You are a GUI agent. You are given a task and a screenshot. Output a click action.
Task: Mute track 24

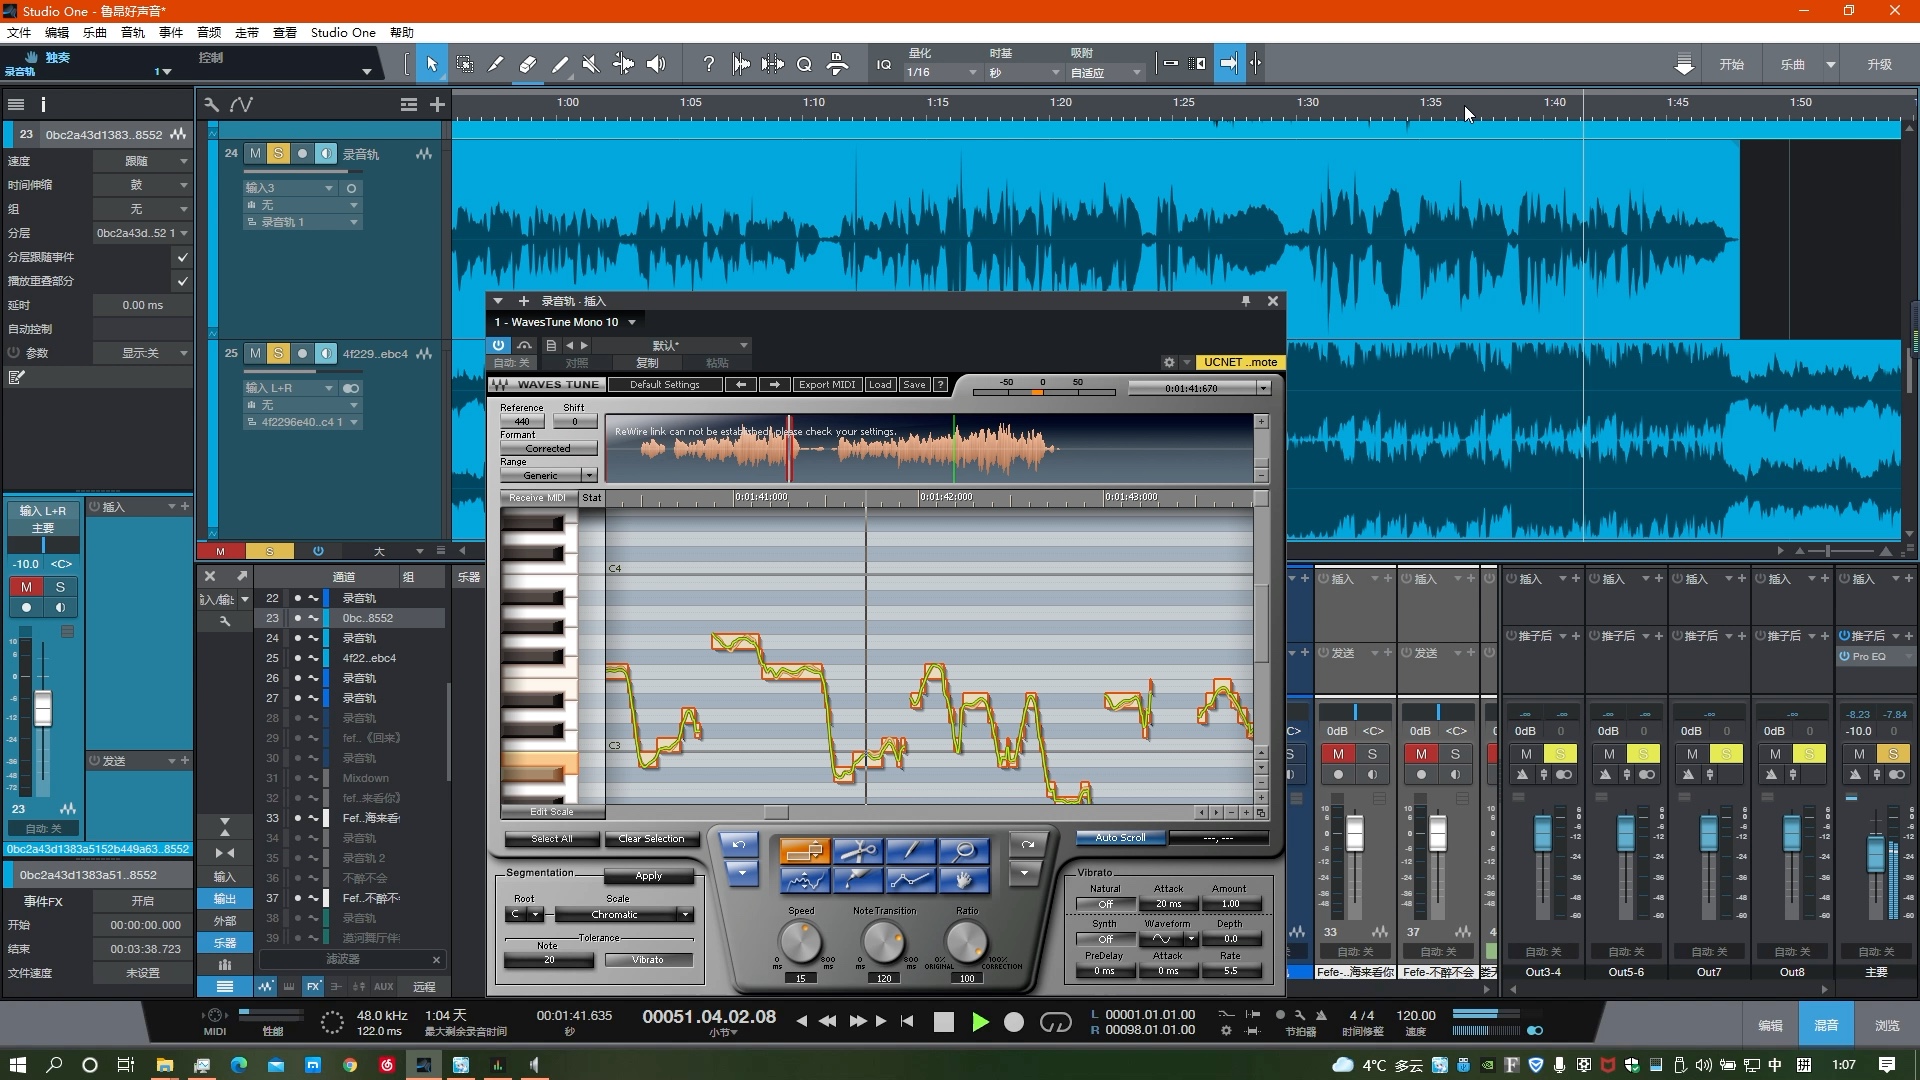click(x=255, y=154)
